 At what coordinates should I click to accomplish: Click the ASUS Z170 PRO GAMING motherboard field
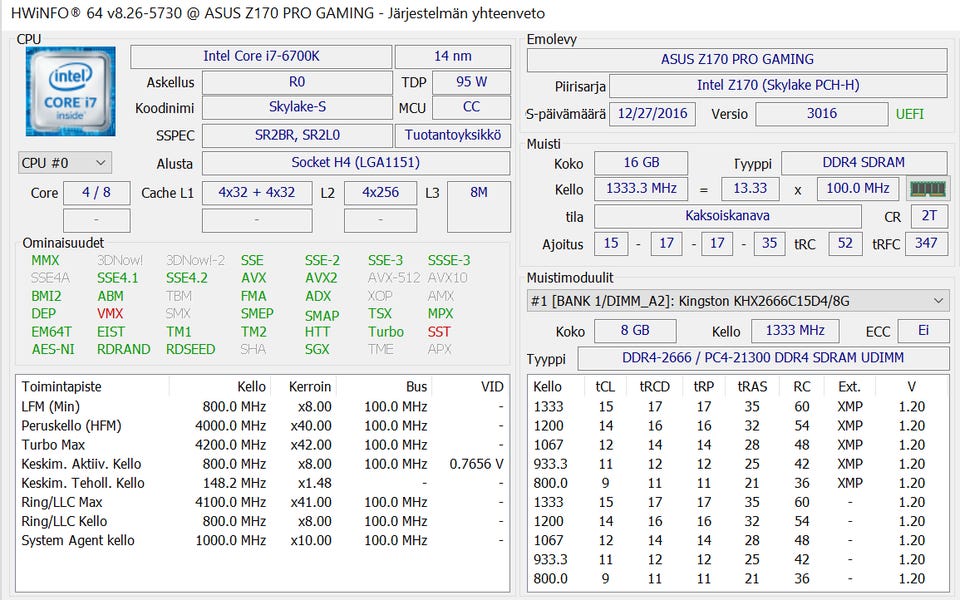coord(737,59)
